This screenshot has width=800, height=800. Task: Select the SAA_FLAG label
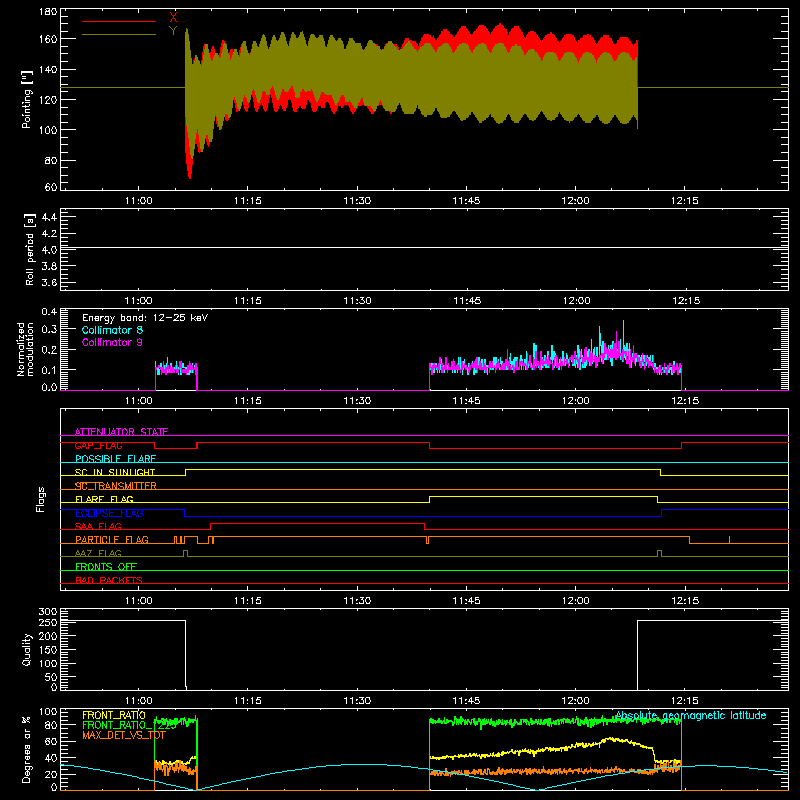[98, 526]
